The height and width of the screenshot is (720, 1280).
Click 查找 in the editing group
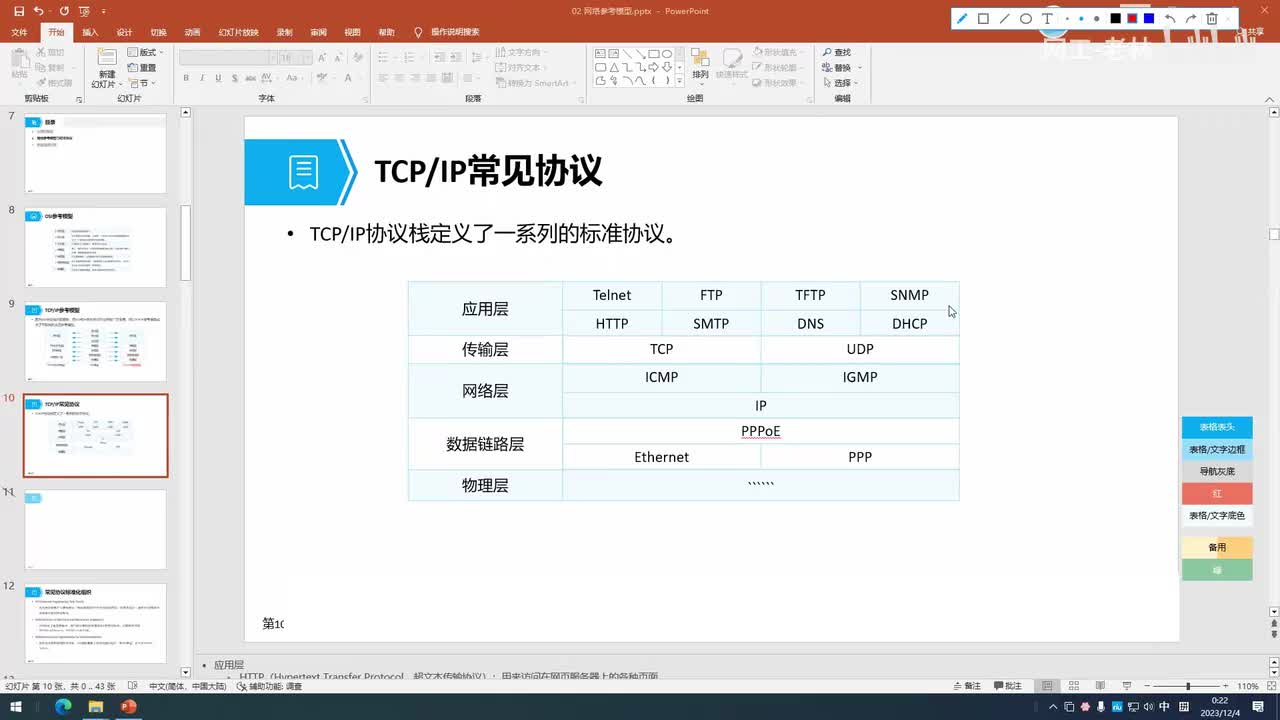click(837, 52)
